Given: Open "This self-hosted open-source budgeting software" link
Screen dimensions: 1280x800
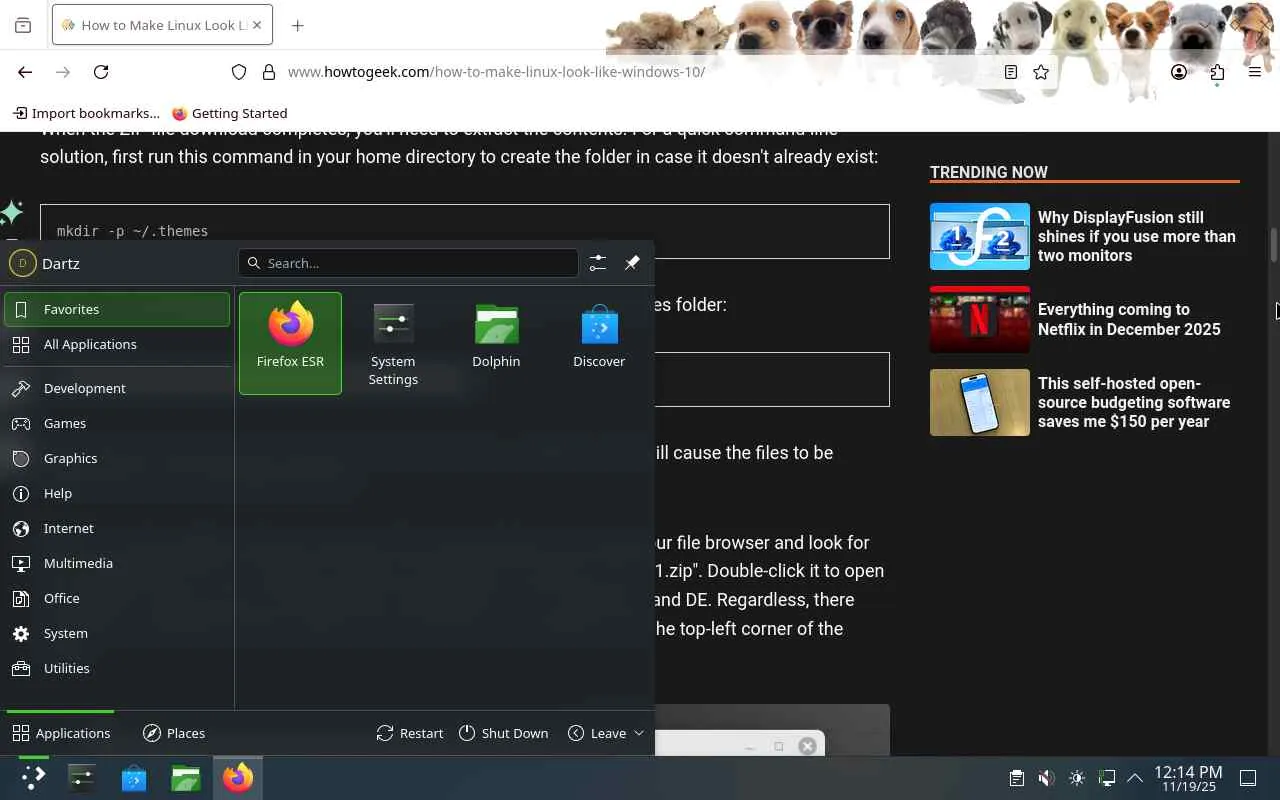Looking at the screenshot, I should click(1134, 402).
